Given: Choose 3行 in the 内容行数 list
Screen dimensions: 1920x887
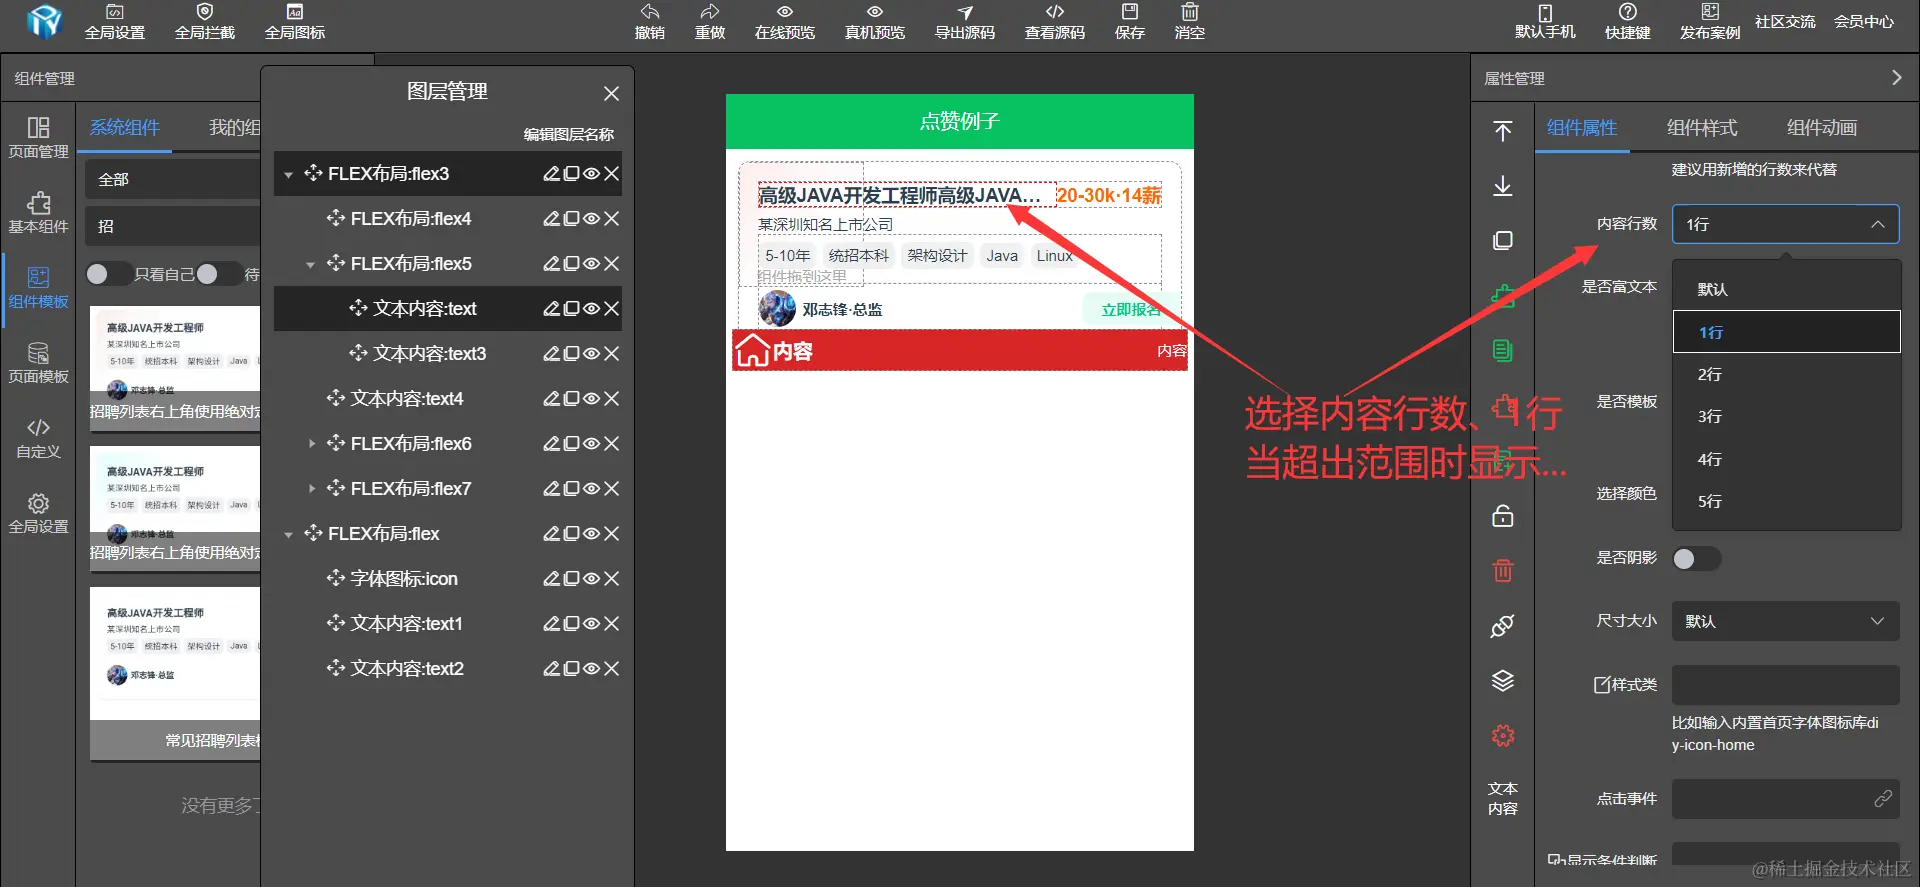Looking at the screenshot, I should [x=1786, y=416].
